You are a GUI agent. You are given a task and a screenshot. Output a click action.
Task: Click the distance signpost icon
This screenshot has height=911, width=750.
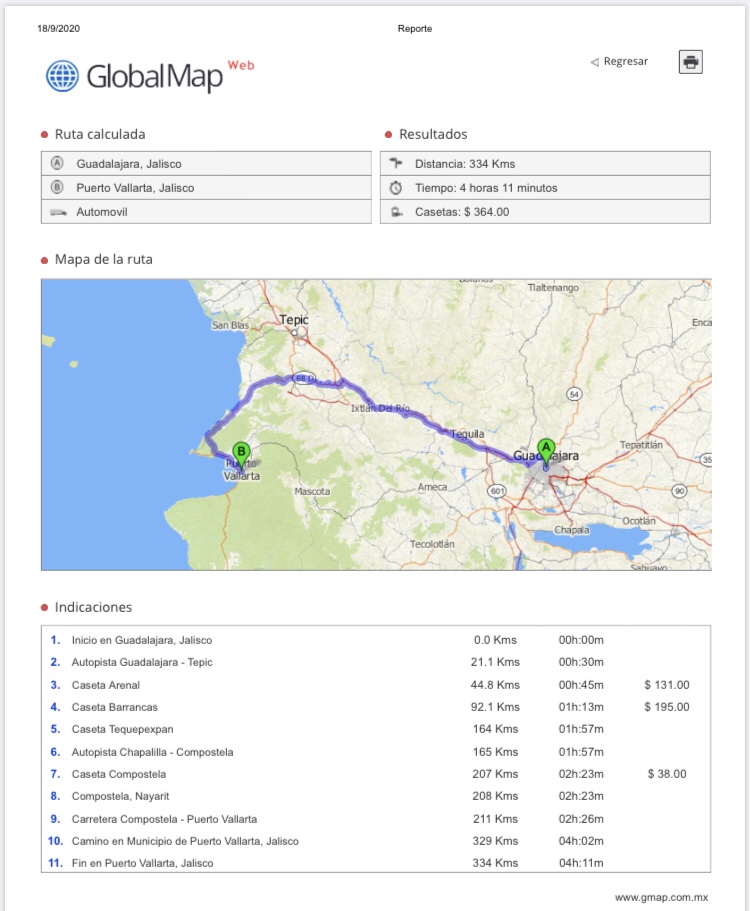pyautogui.click(x=396, y=163)
